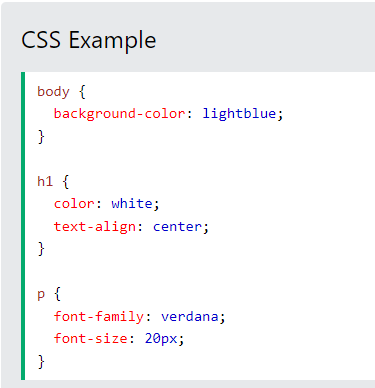Click the CSS Example heading

tap(89, 40)
